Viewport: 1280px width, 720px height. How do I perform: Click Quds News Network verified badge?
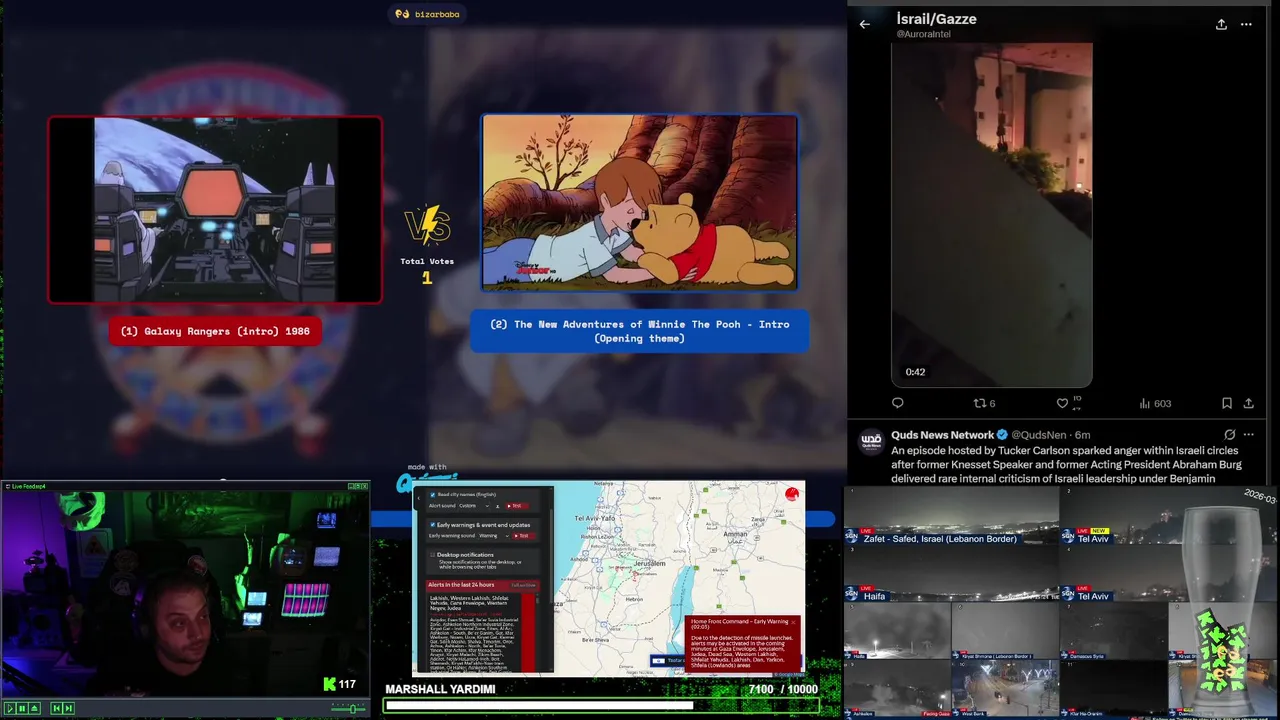(x=1002, y=435)
